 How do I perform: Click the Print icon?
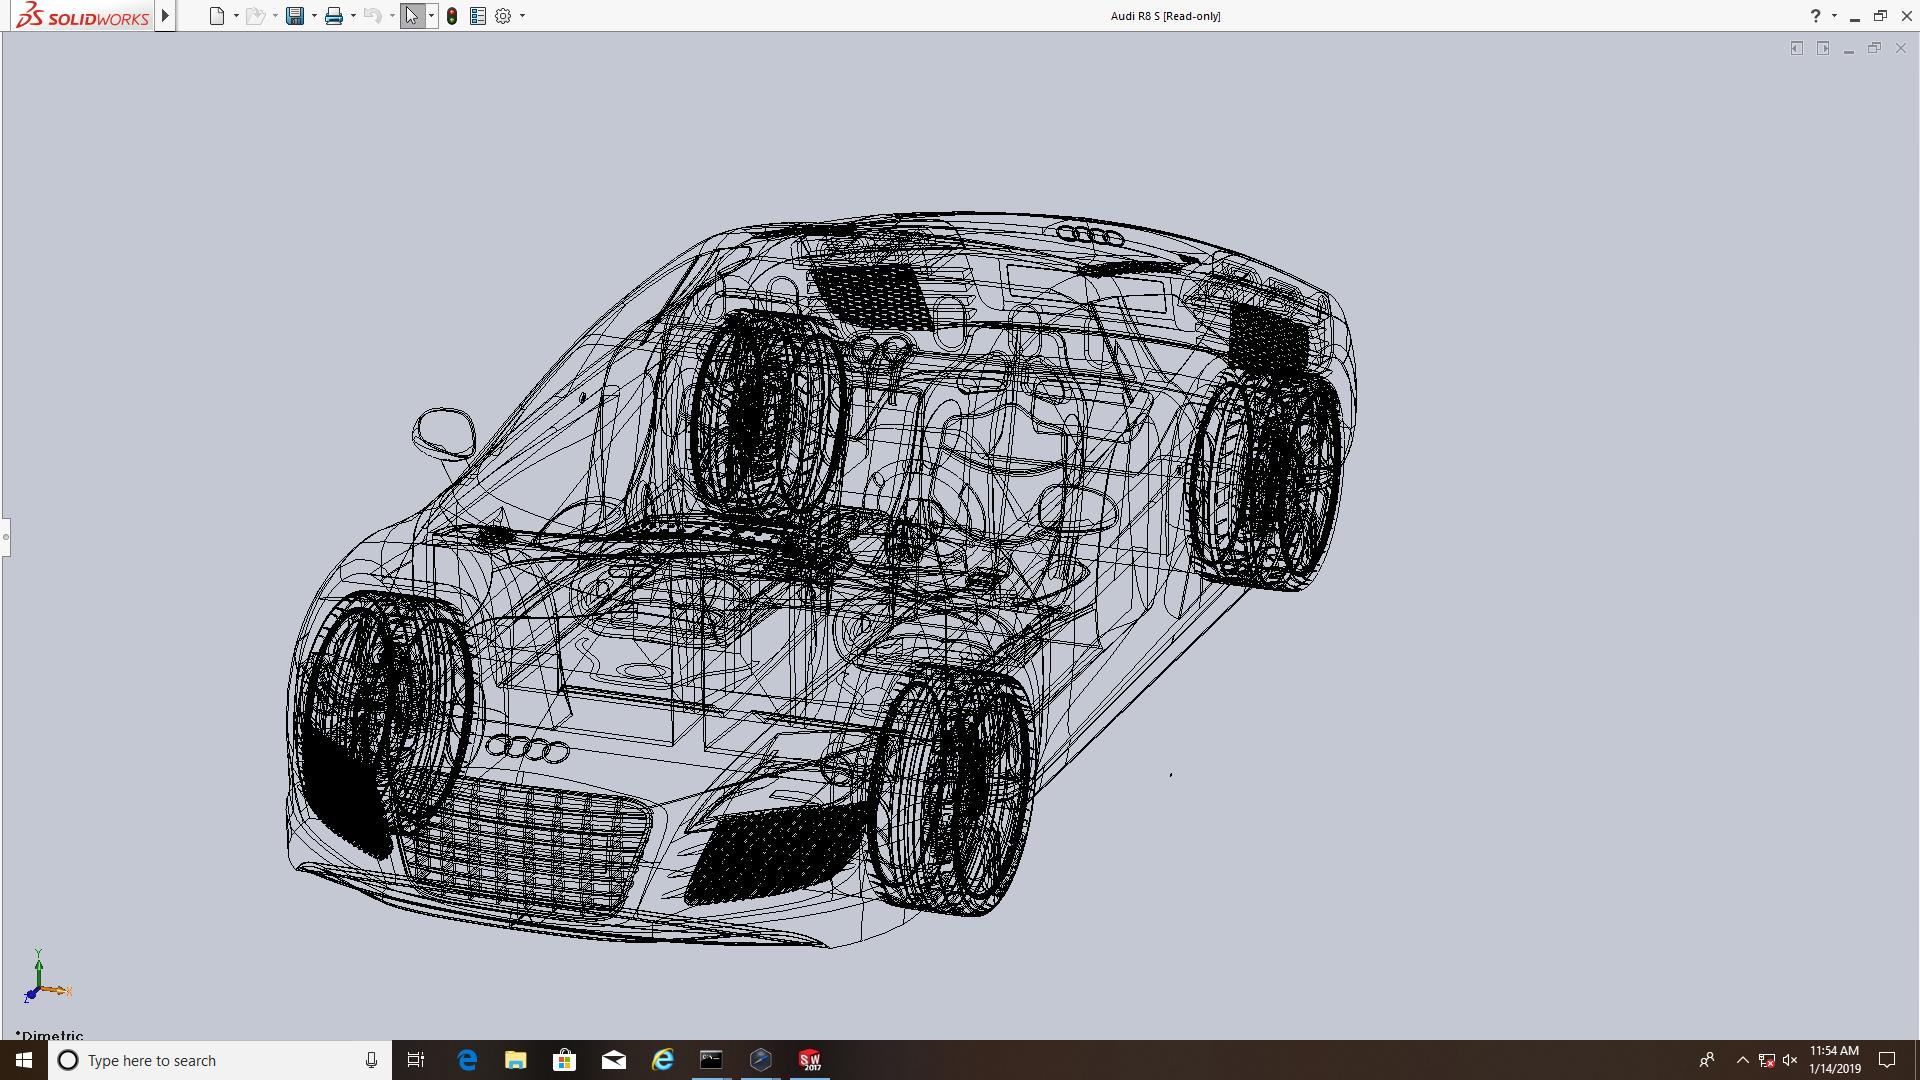pyautogui.click(x=334, y=16)
